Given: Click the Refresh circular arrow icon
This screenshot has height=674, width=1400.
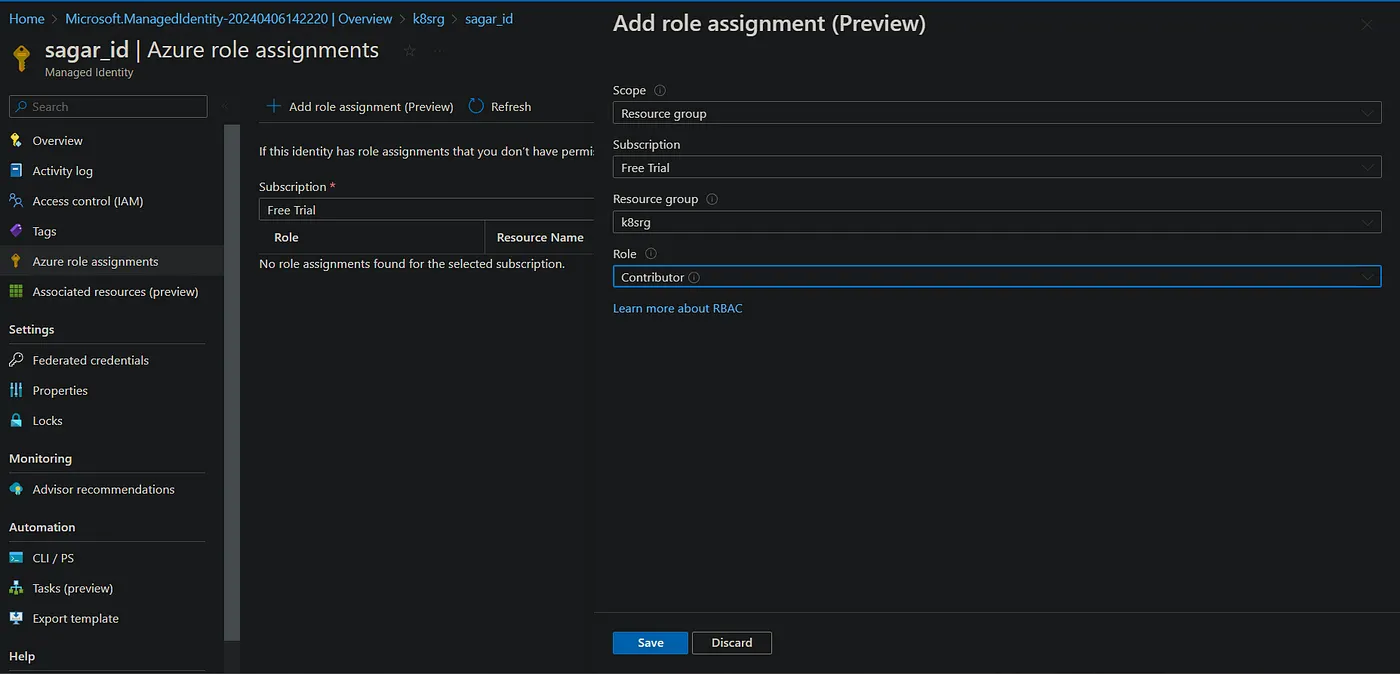Looking at the screenshot, I should pyautogui.click(x=476, y=106).
